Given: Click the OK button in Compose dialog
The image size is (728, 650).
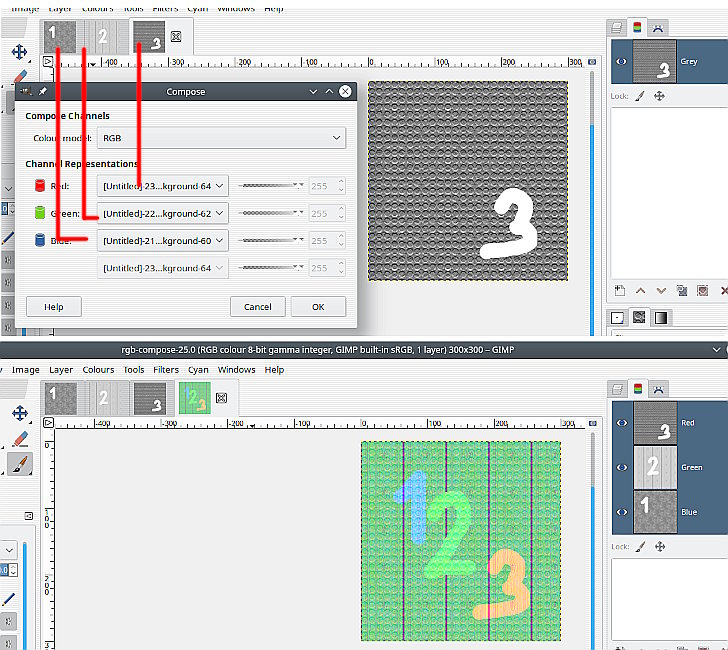Looking at the screenshot, I should [318, 307].
